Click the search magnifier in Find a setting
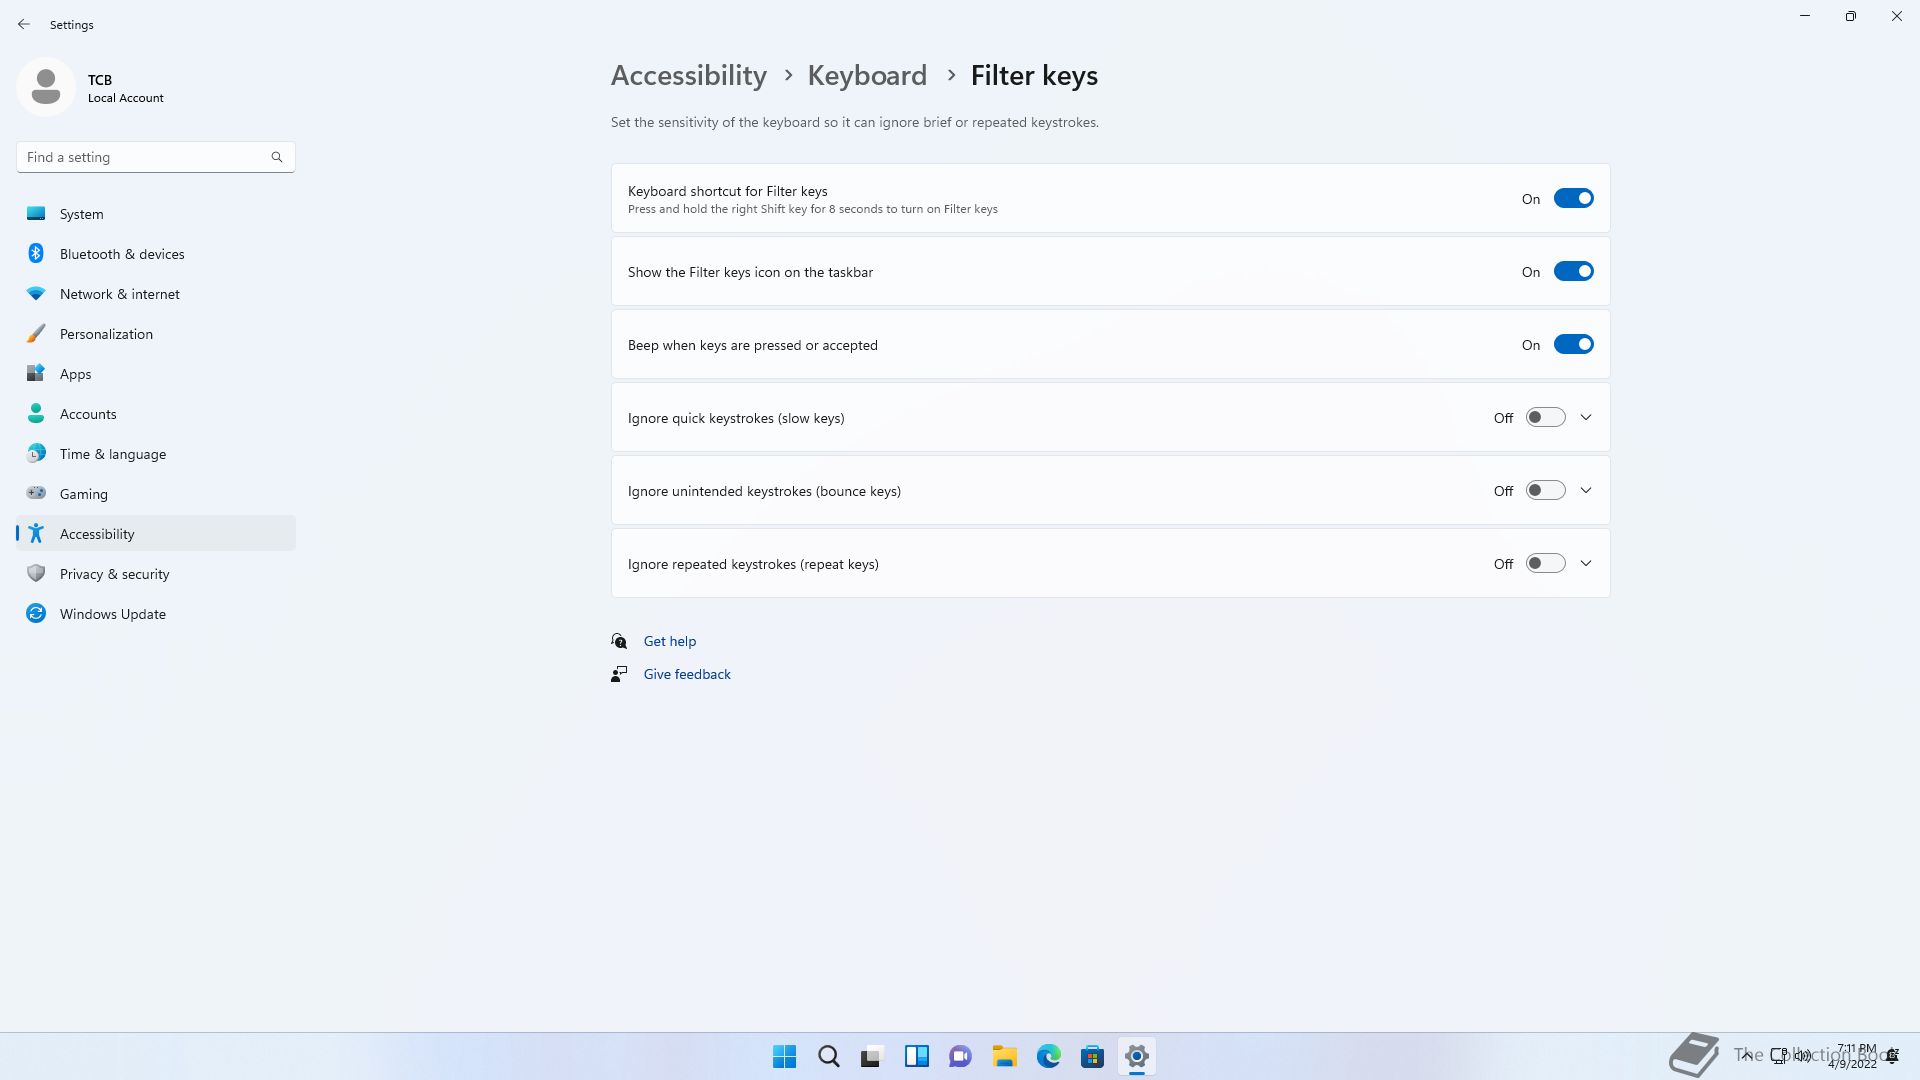 277,157
